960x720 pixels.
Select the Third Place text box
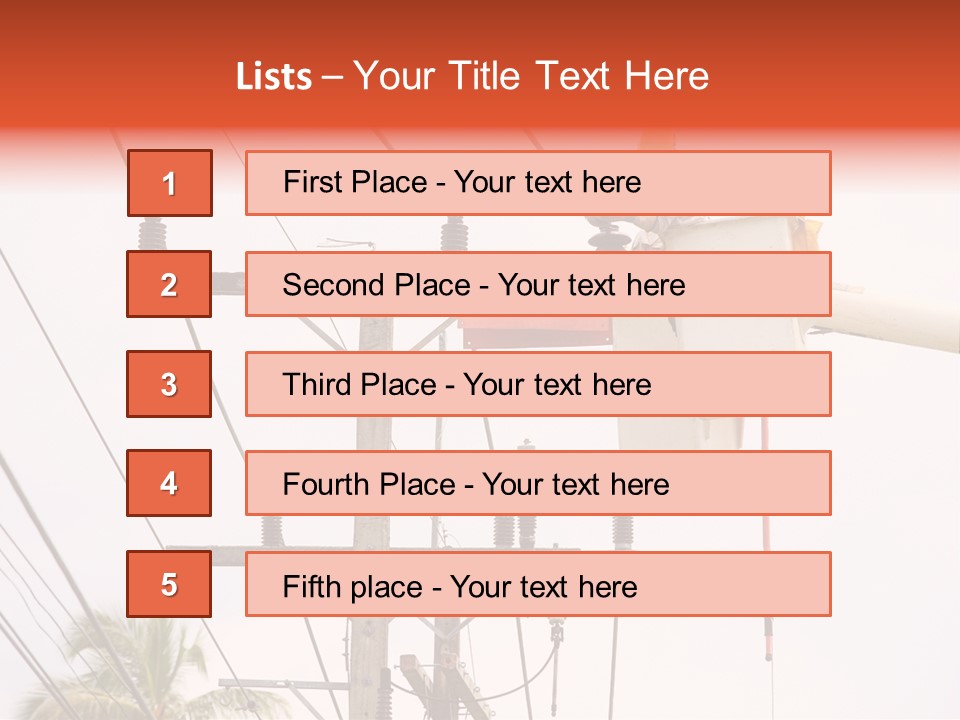538,384
